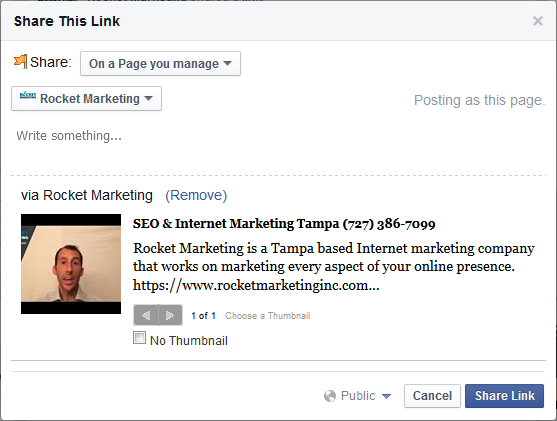Click the Cancel button
Image resolution: width=557 pixels, height=421 pixels.
432,396
